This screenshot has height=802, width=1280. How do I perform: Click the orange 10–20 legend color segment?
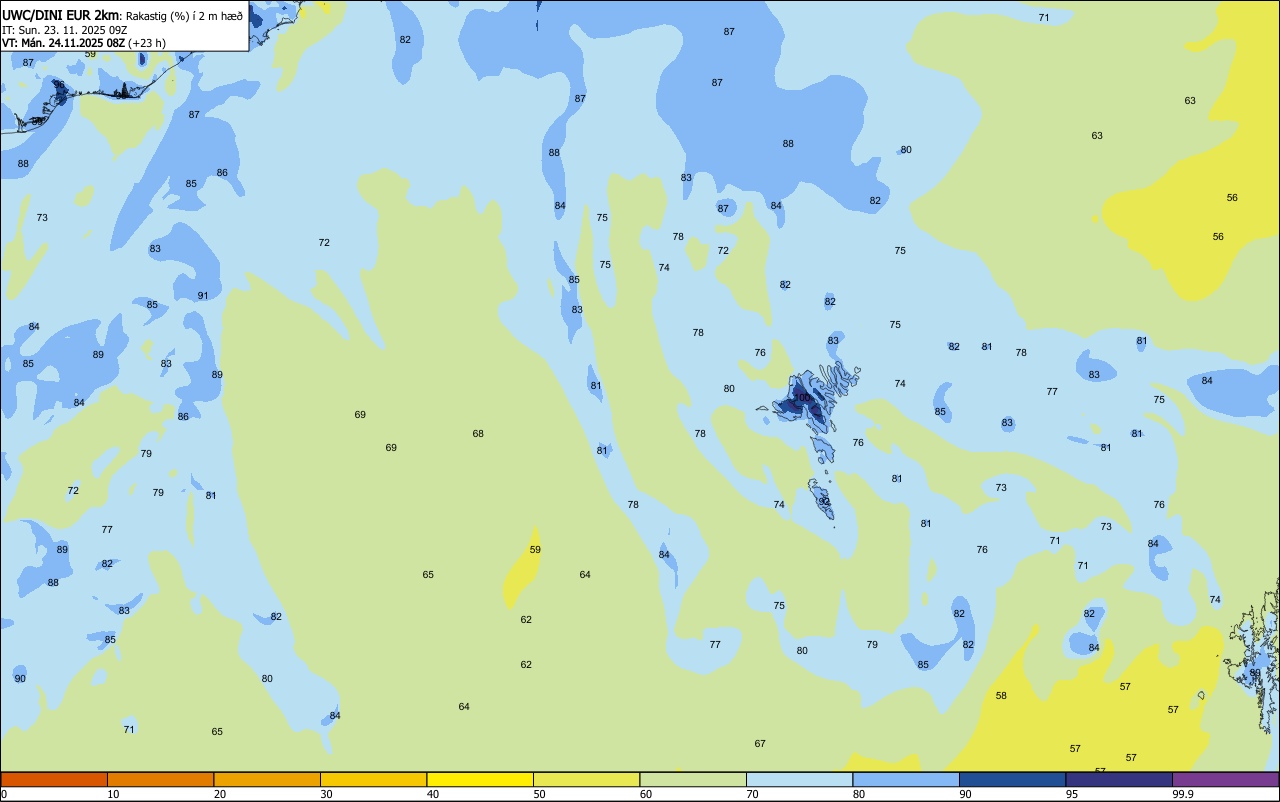tap(160, 779)
